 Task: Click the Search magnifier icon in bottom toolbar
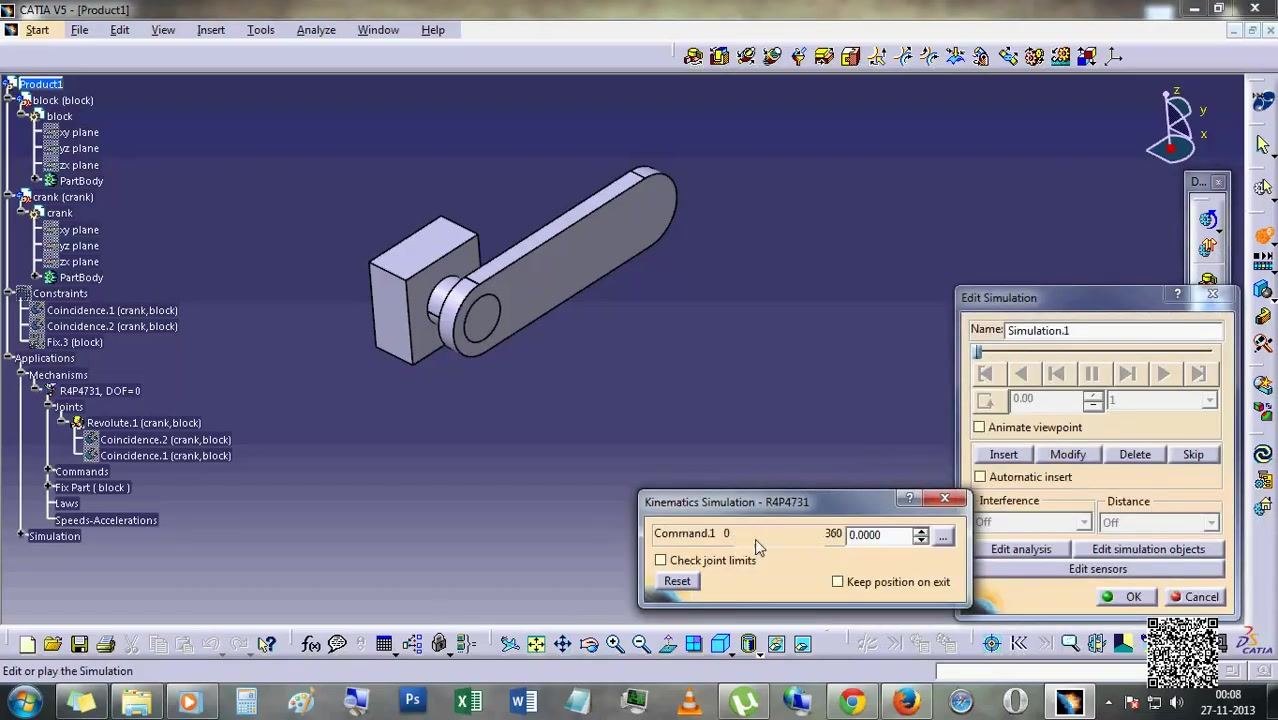1069,644
